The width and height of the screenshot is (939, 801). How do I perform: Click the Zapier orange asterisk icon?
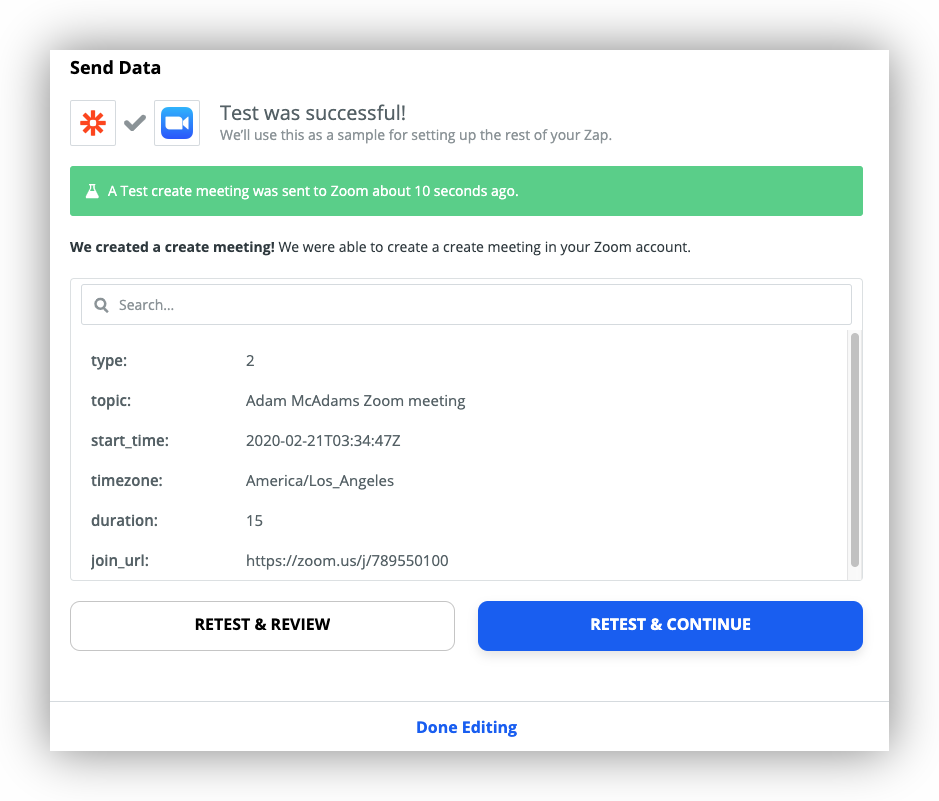pyautogui.click(x=93, y=123)
